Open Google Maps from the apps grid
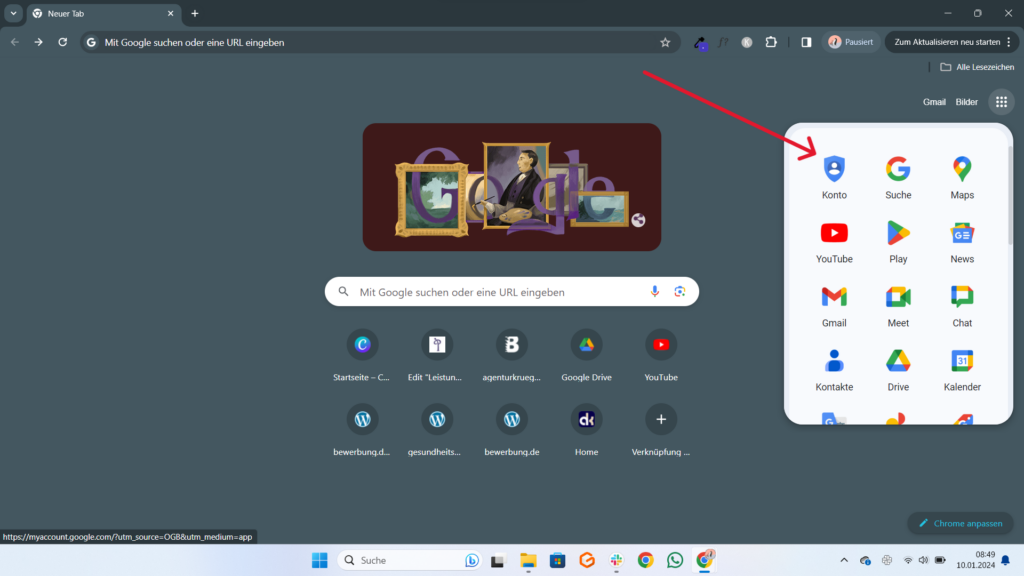This screenshot has width=1024, height=576. click(x=962, y=177)
